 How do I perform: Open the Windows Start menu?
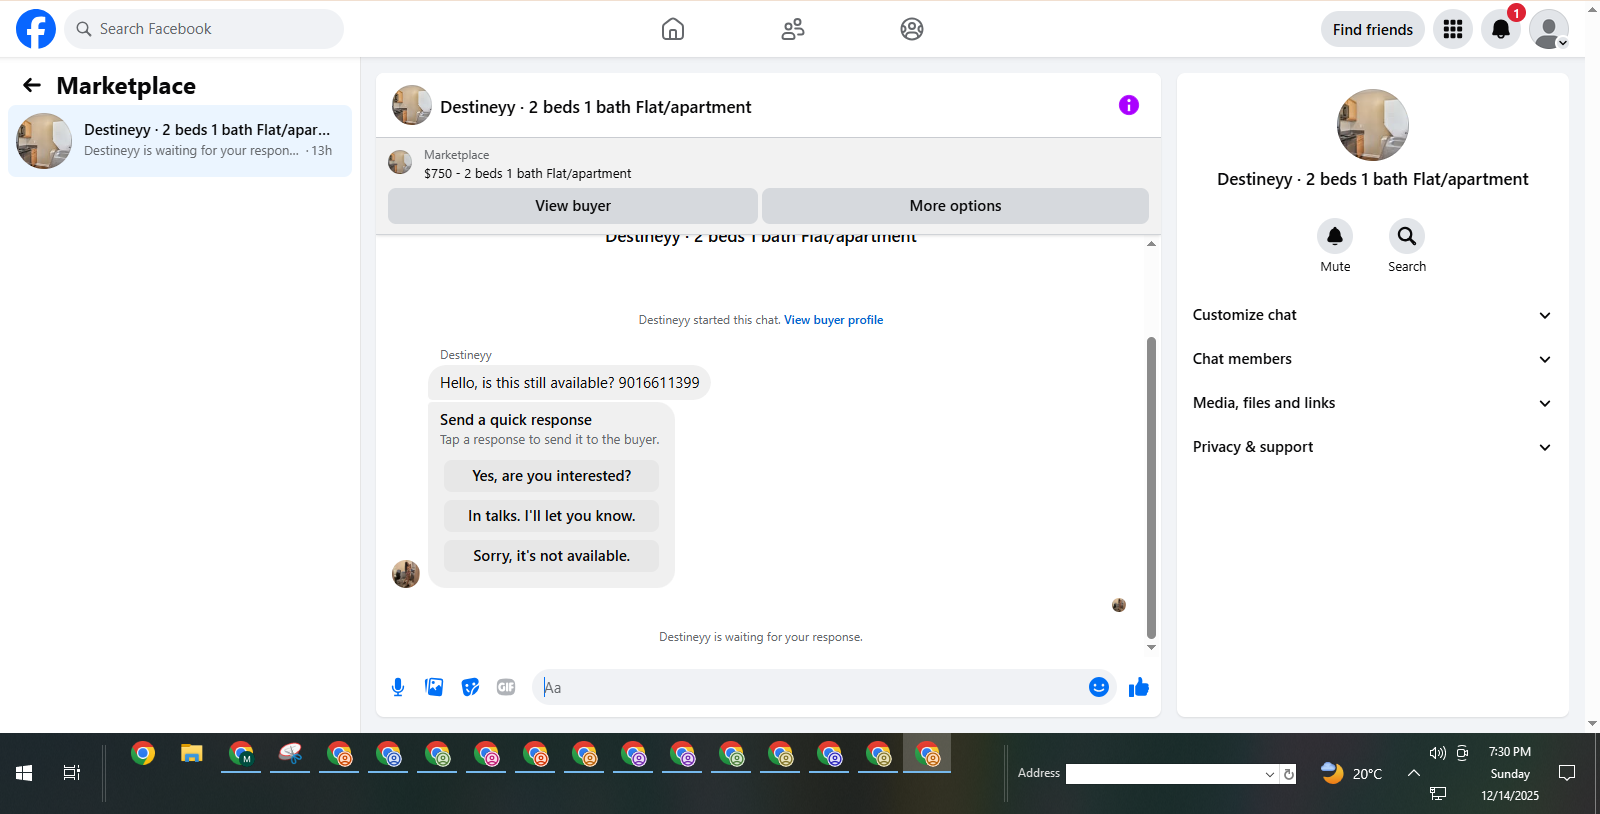click(24, 773)
